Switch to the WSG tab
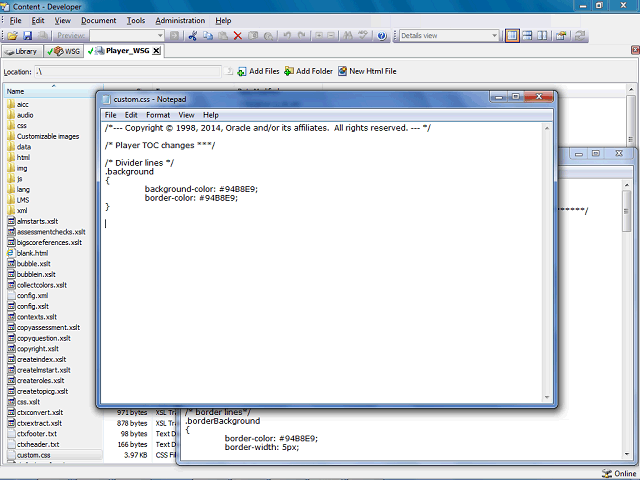 coord(64,51)
